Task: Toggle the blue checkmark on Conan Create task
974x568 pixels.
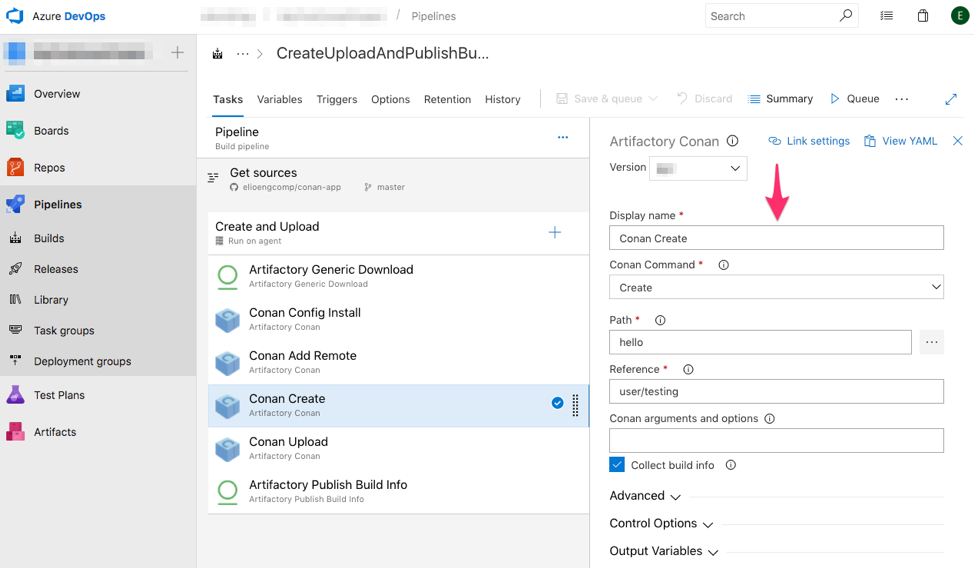Action: (557, 404)
